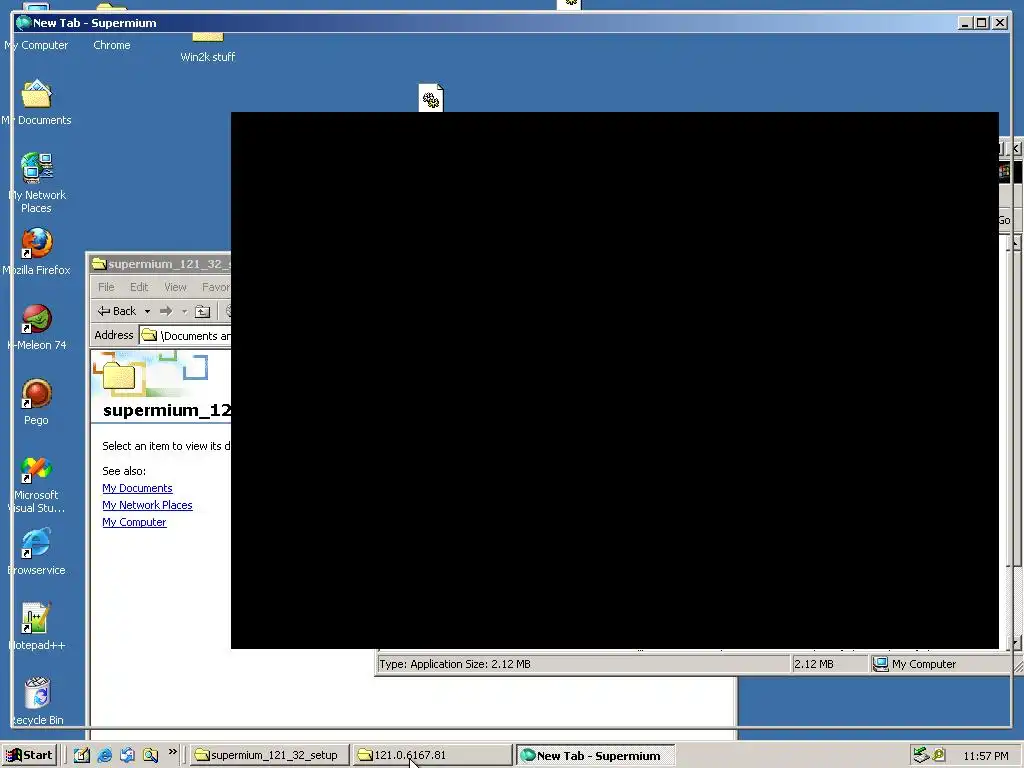Viewport: 1024px width, 768px height.
Task: Select the gear file icon on the desktop
Action: tap(431, 97)
